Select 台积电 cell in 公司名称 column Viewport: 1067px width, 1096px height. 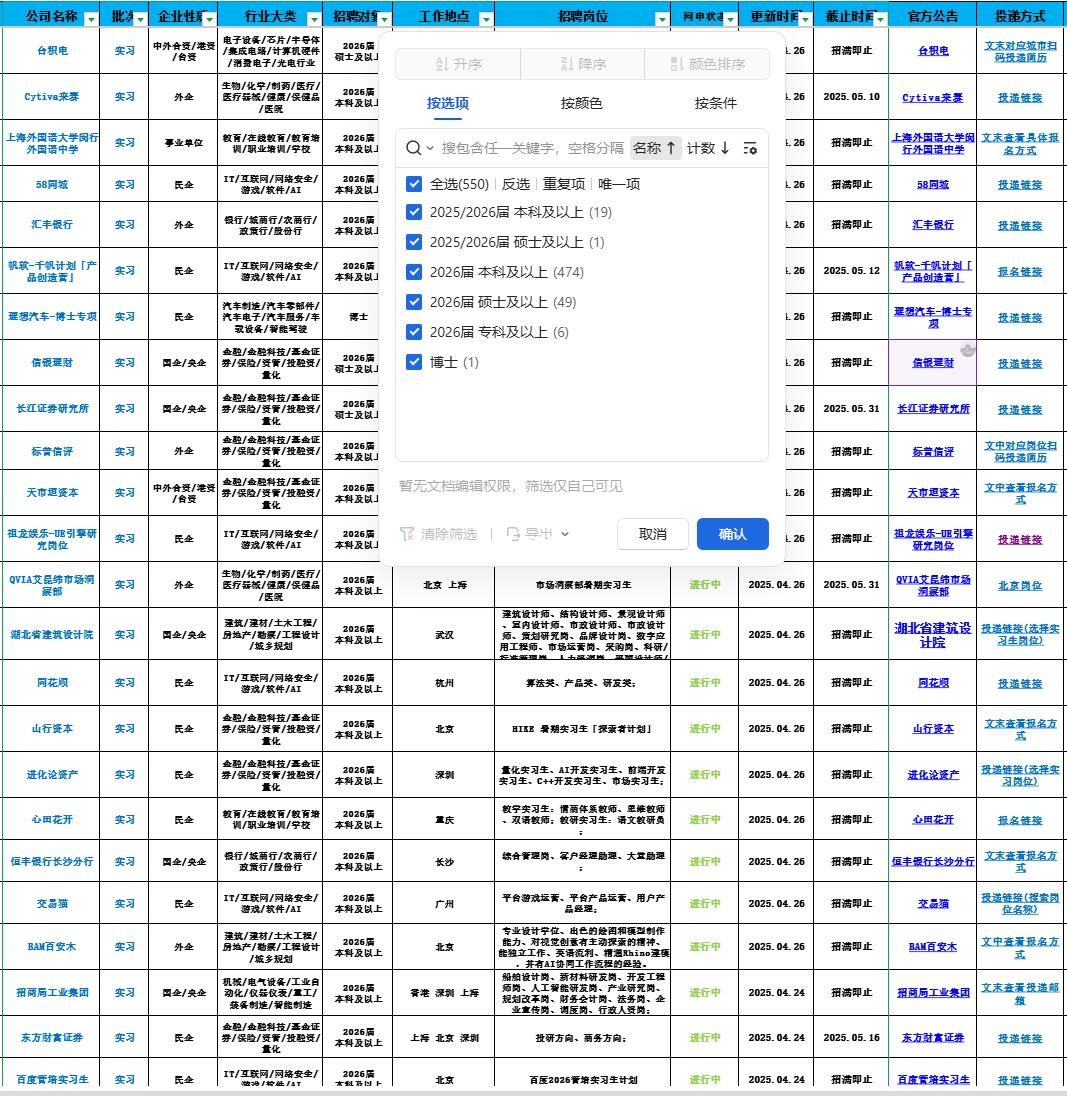(52, 50)
